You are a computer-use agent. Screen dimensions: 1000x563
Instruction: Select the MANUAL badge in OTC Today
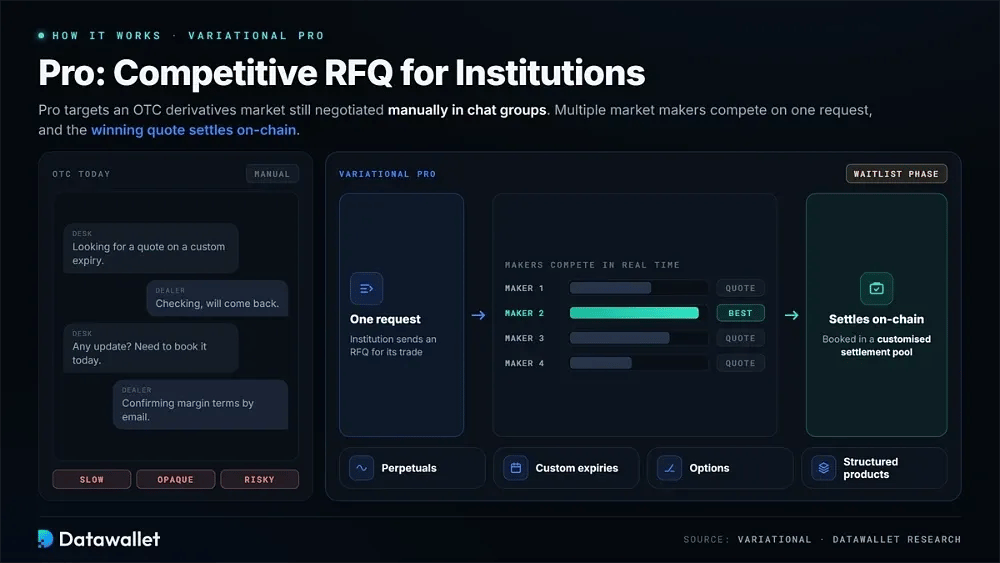(272, 174)
